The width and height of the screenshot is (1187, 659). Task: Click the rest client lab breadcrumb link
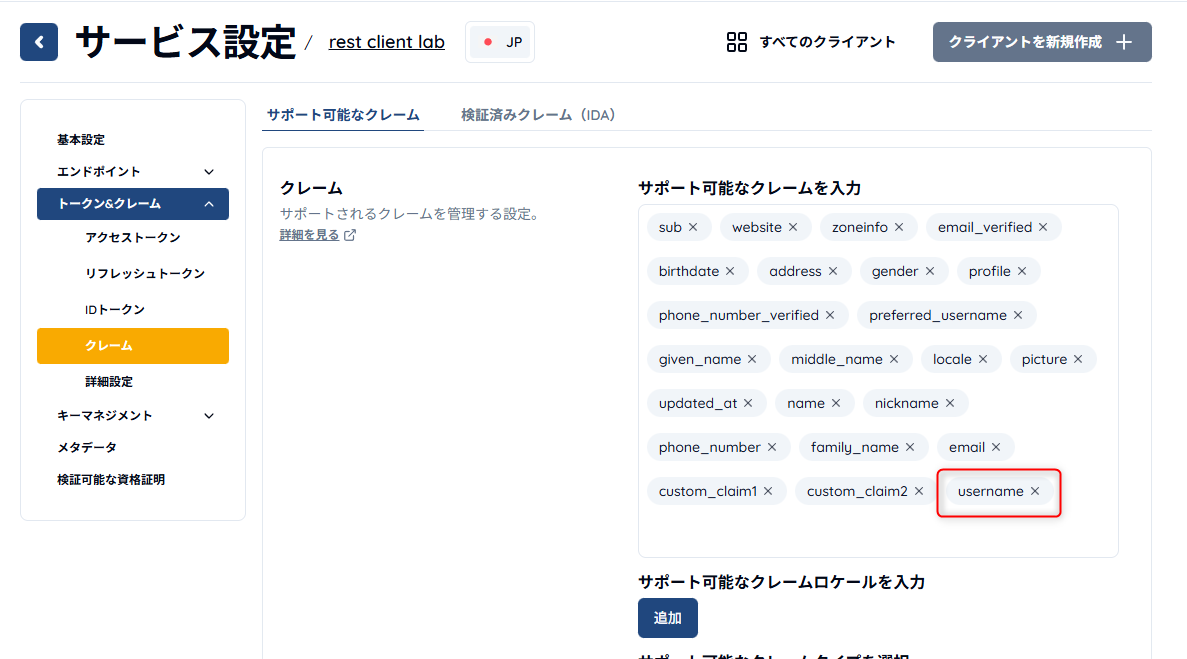click(386, 42)
